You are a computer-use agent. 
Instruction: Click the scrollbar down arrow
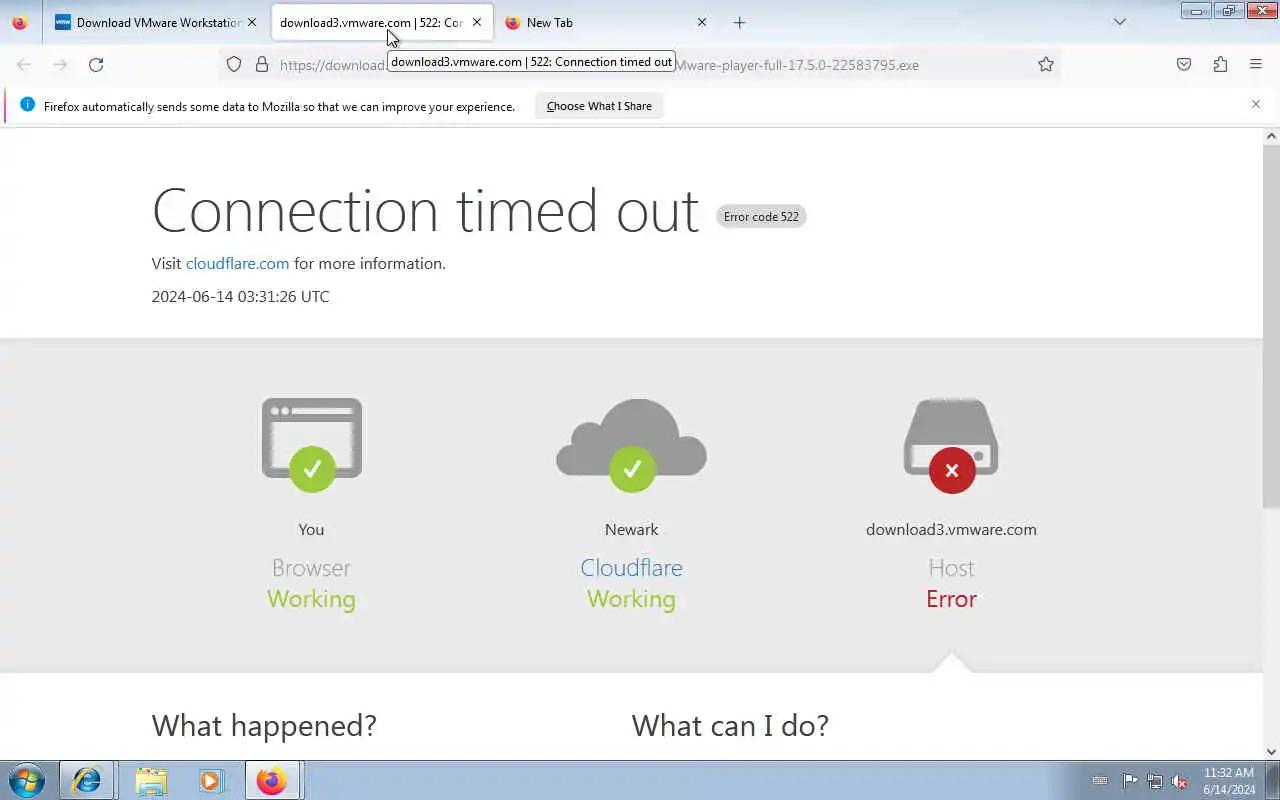tap(1271, 752)
